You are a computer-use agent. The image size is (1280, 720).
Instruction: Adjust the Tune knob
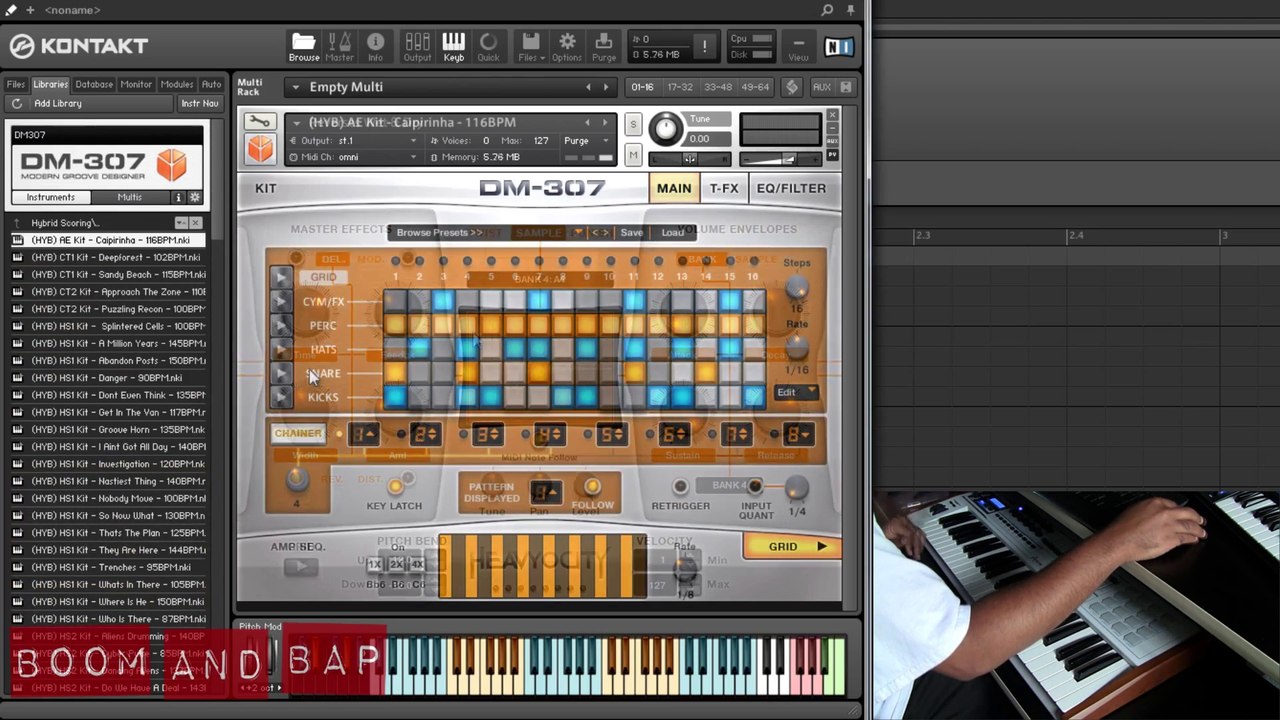coord(665,128)
